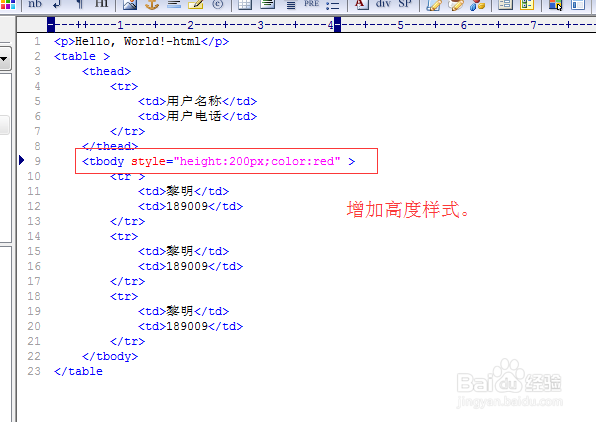Click the <td>189009</td> code on line 16

190,266
